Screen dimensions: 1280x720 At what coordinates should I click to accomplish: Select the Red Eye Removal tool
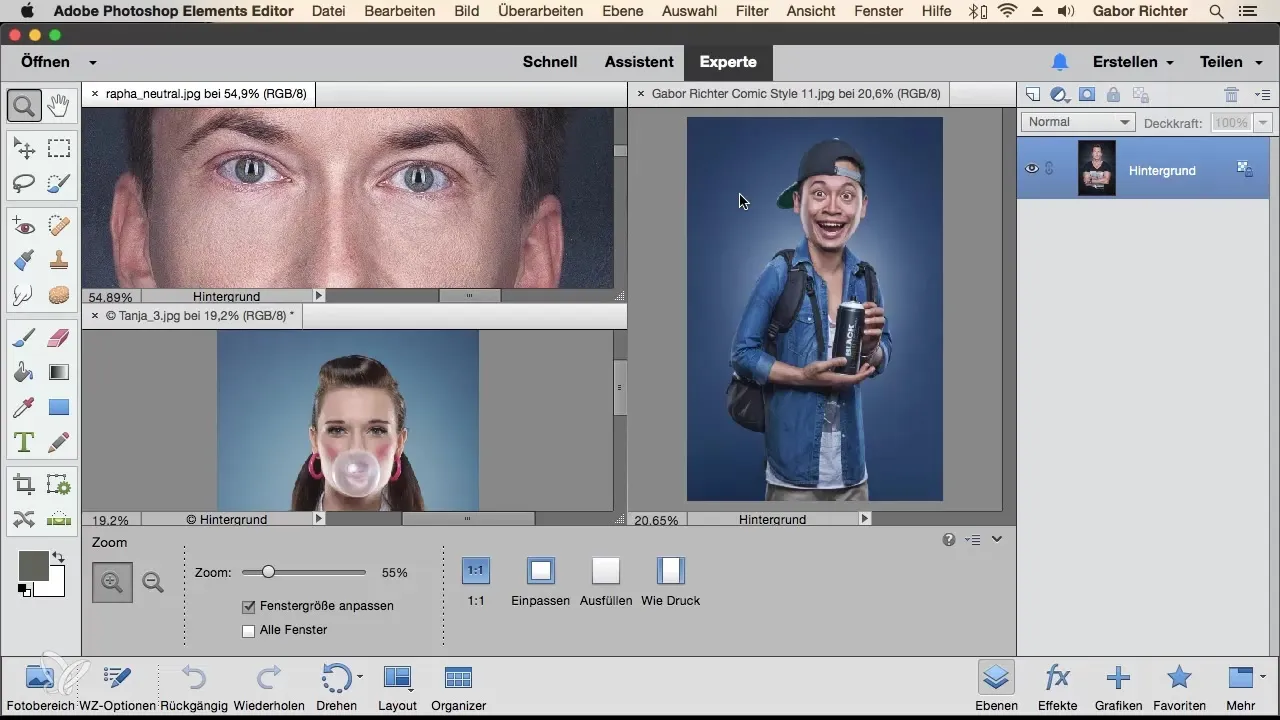coord(24,227)
